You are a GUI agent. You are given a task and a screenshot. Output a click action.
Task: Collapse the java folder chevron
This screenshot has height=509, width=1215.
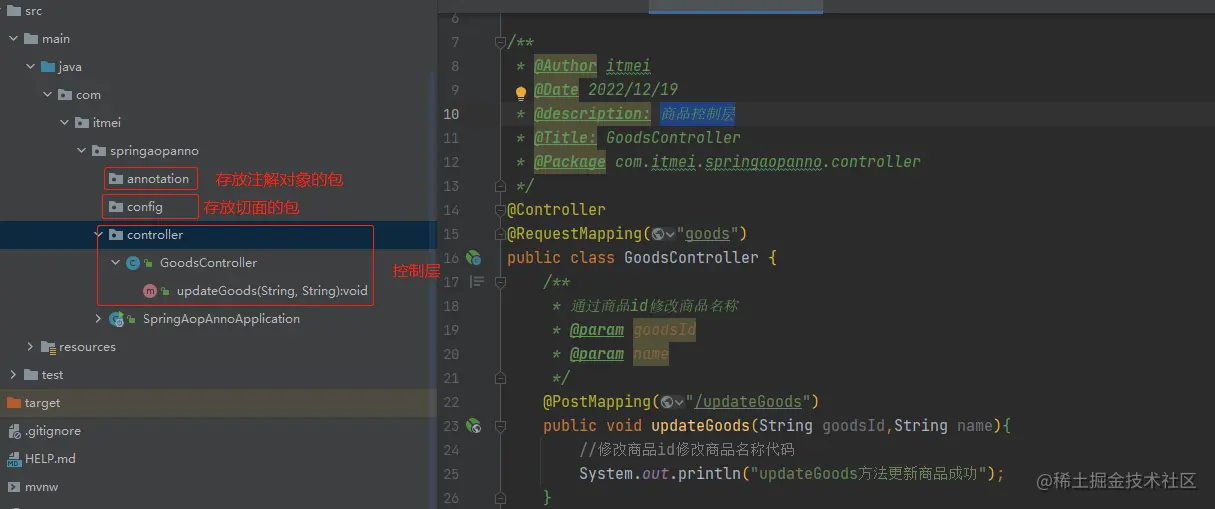pyautogui.click(x=31, y=67)
